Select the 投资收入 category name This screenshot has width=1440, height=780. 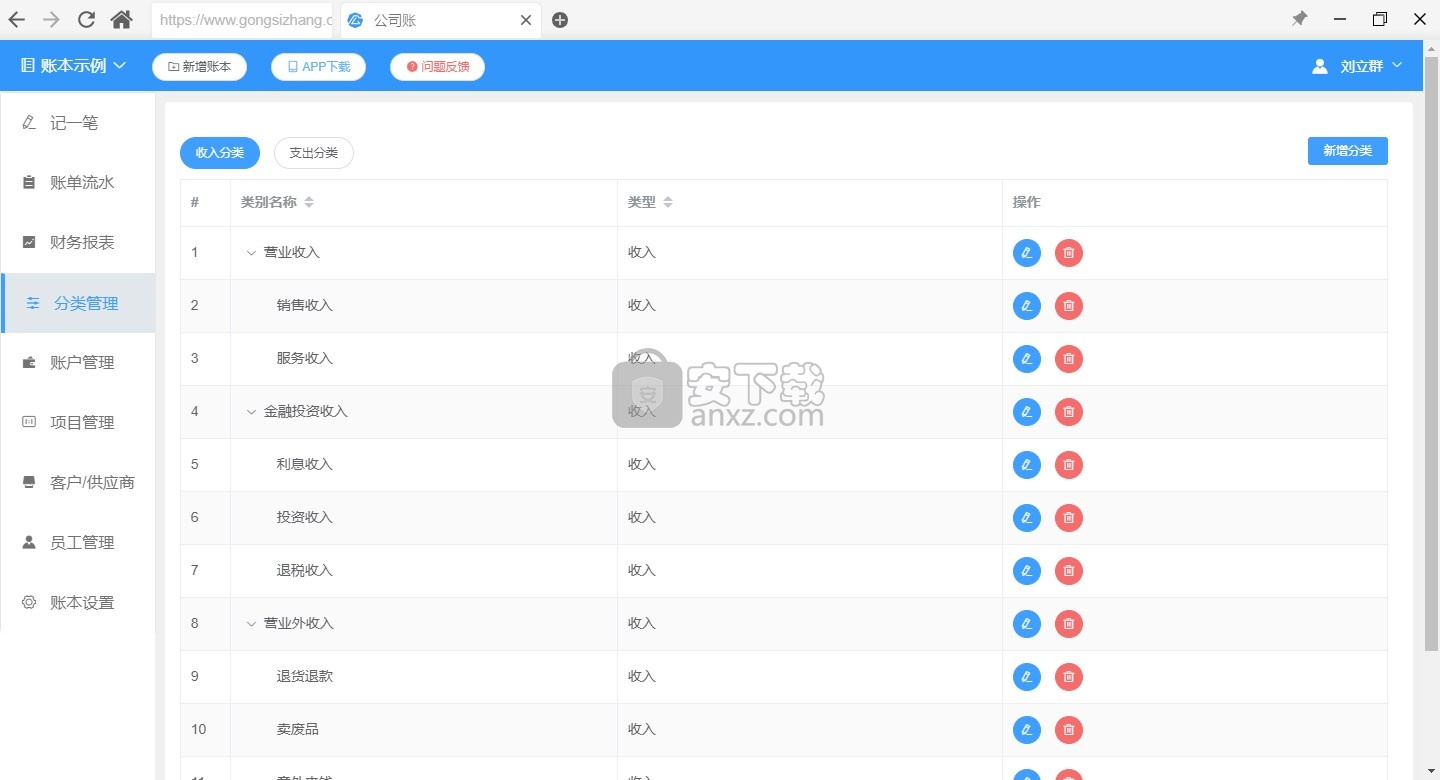tap(305, 518)
